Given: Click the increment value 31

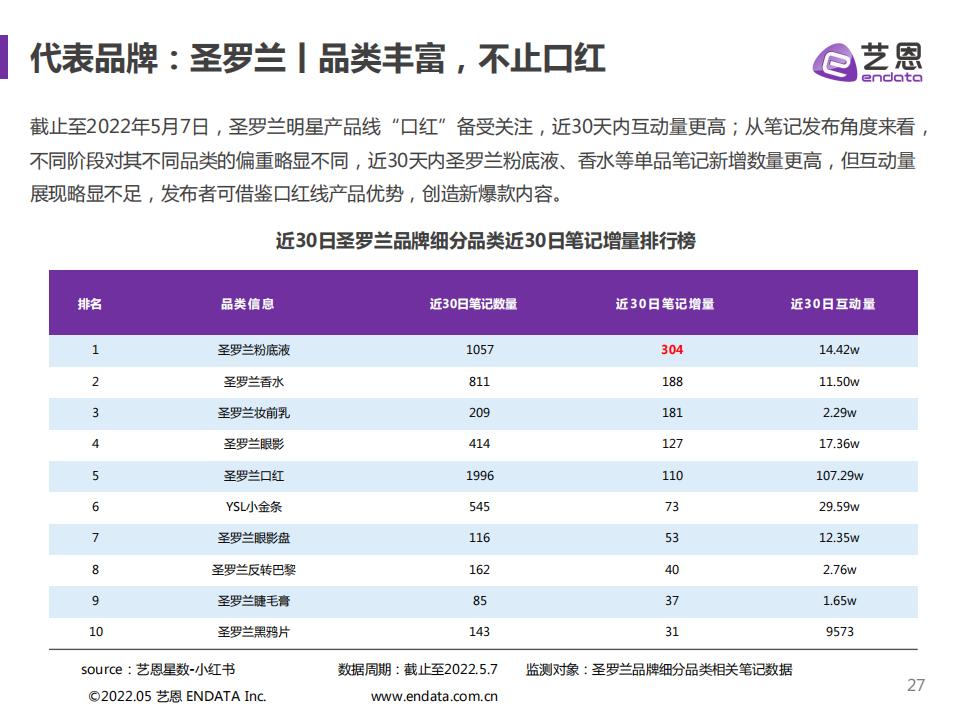Looking at the screenshot, I should click(672, 632).
